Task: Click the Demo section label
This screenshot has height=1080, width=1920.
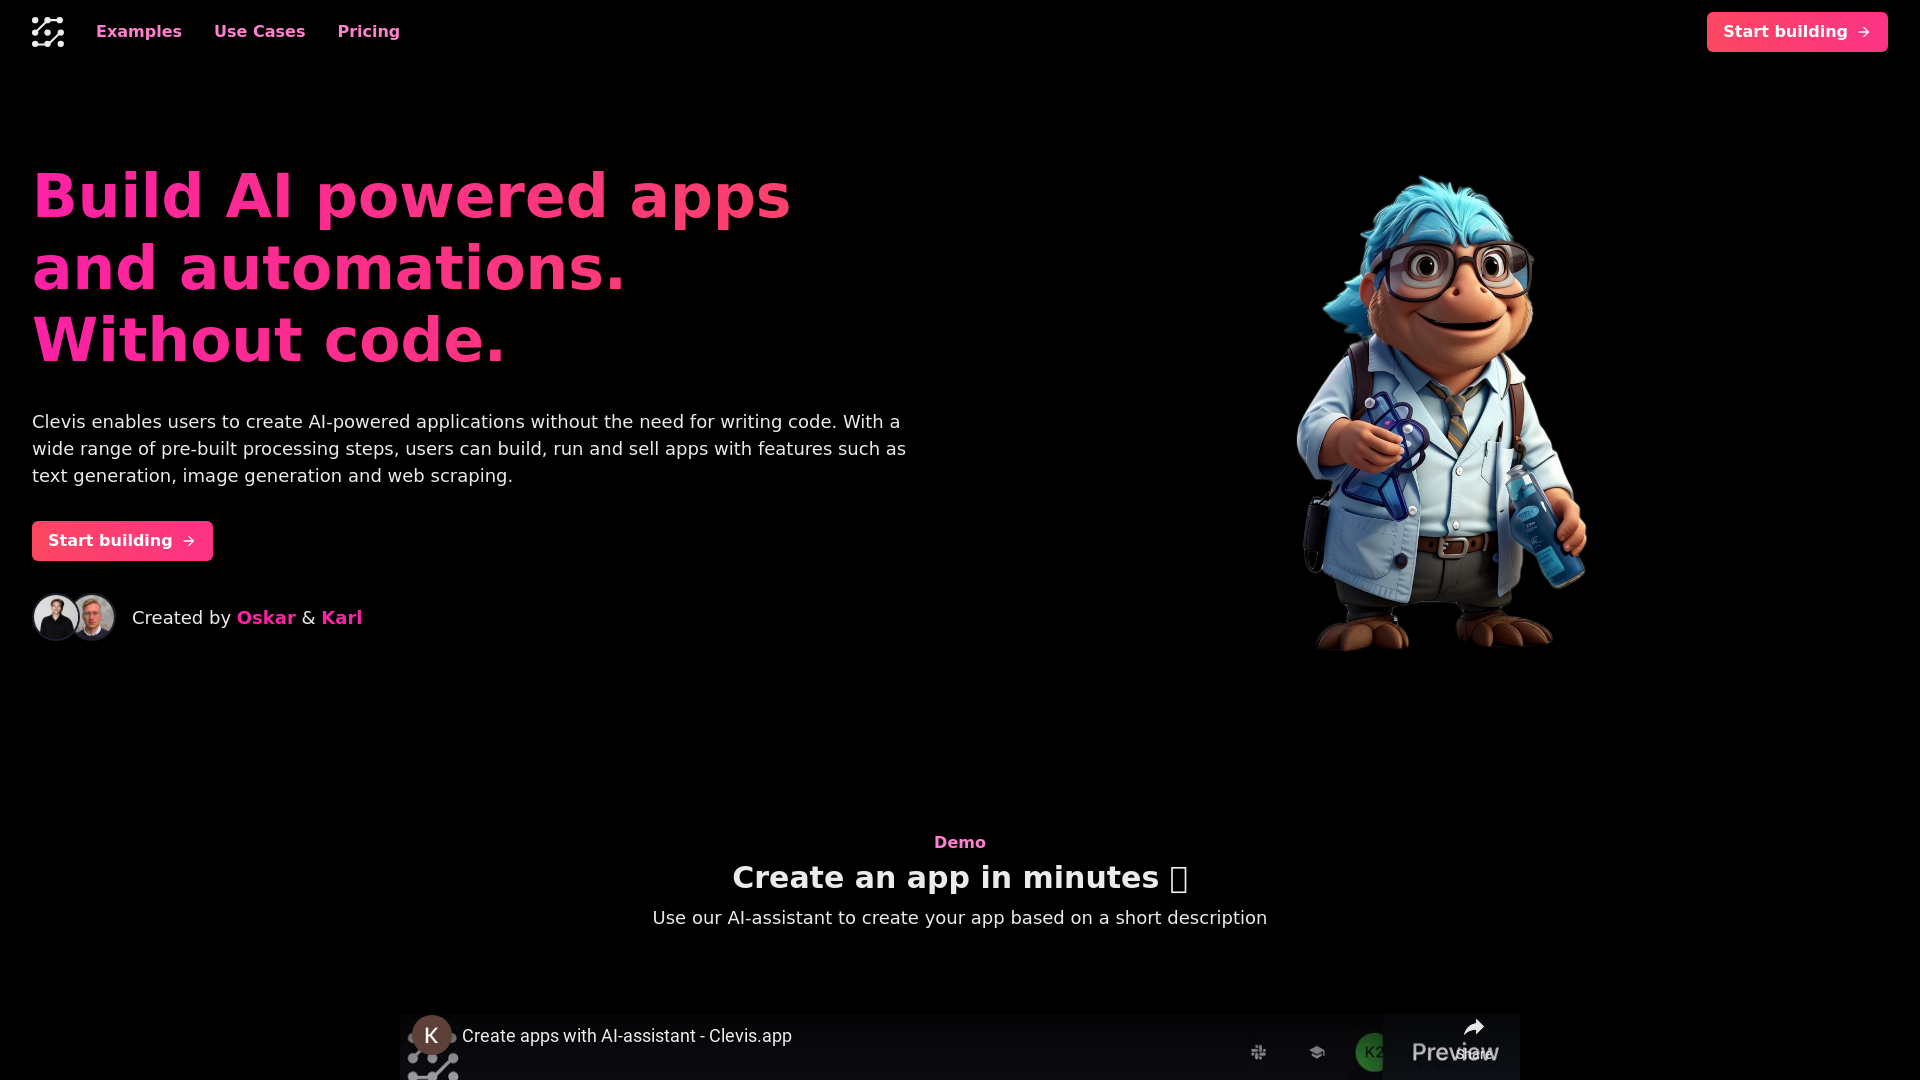Action: pos(960,842)
